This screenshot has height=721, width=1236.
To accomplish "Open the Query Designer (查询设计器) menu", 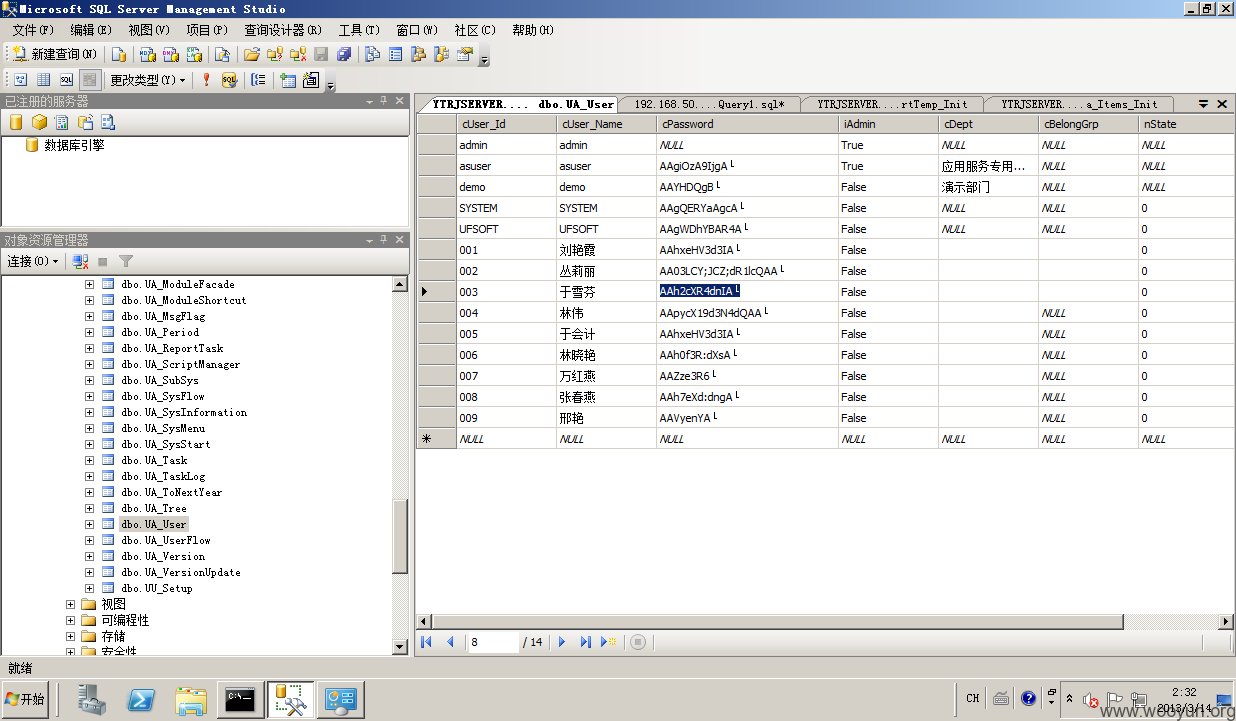I will (x=283, y=30).
